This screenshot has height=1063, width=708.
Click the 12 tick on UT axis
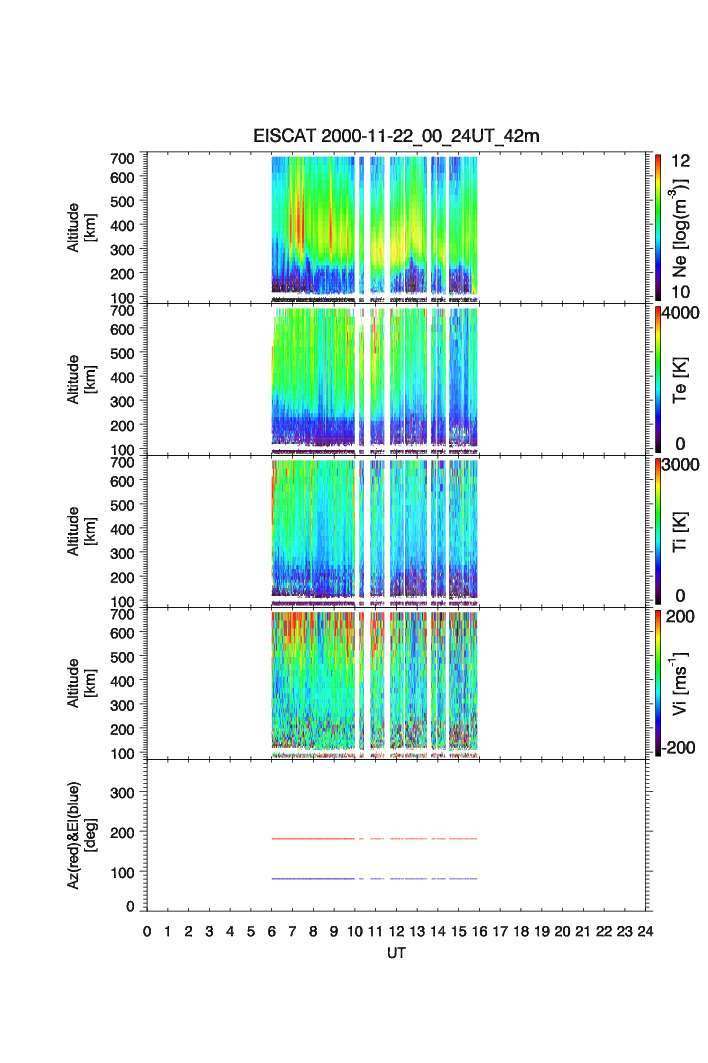[396, 931]
